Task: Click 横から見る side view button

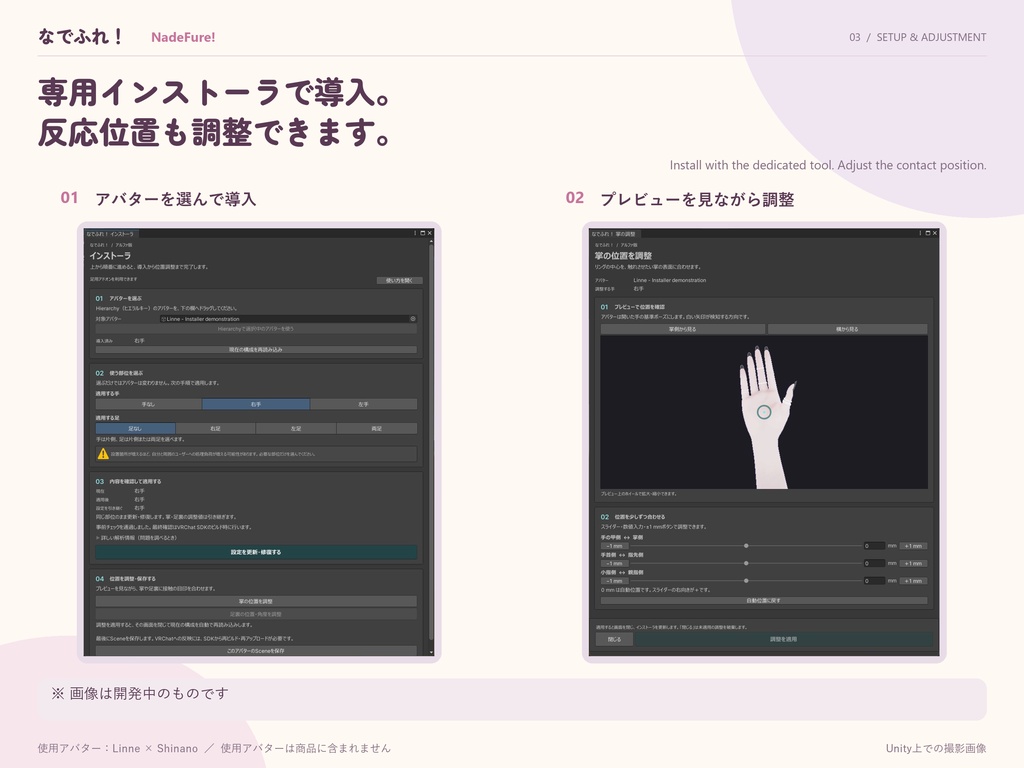Action: 847,329
